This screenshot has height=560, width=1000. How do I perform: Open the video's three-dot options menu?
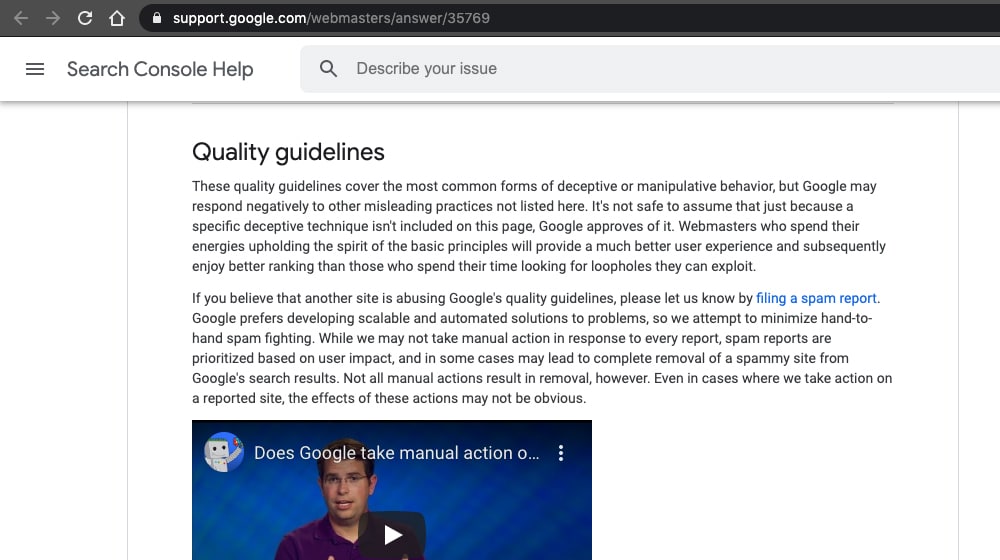coord(561,453)
